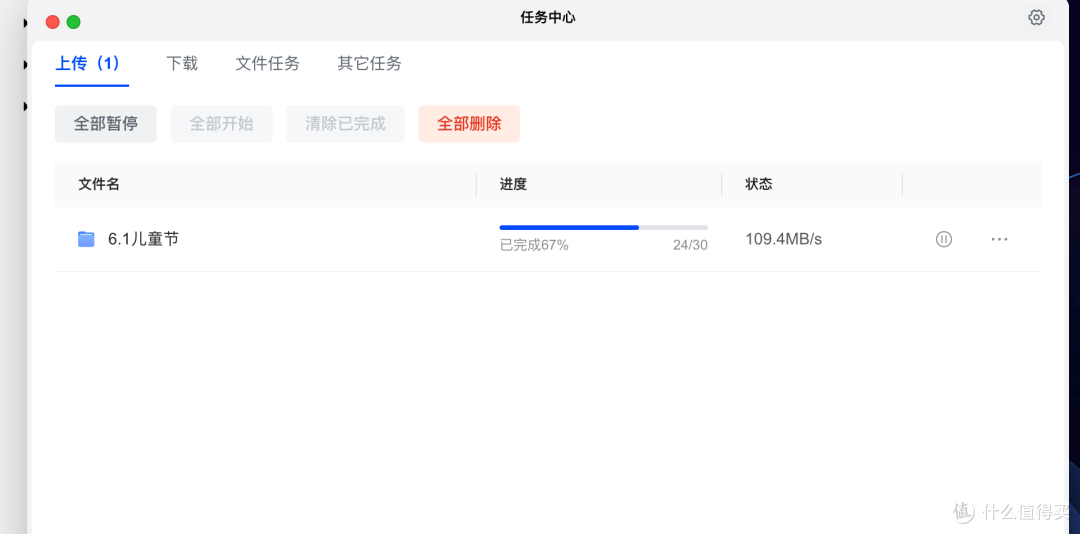Click the 6.1儿童节 folder icon

[x=86, y=239]
